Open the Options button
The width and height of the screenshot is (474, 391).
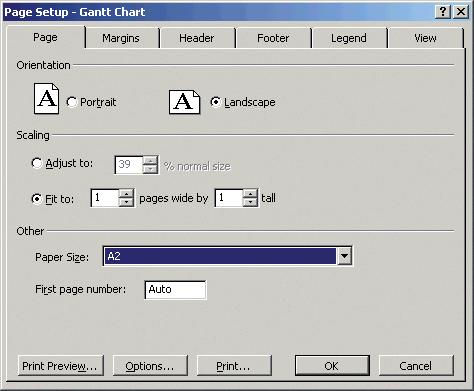(150, 366)
